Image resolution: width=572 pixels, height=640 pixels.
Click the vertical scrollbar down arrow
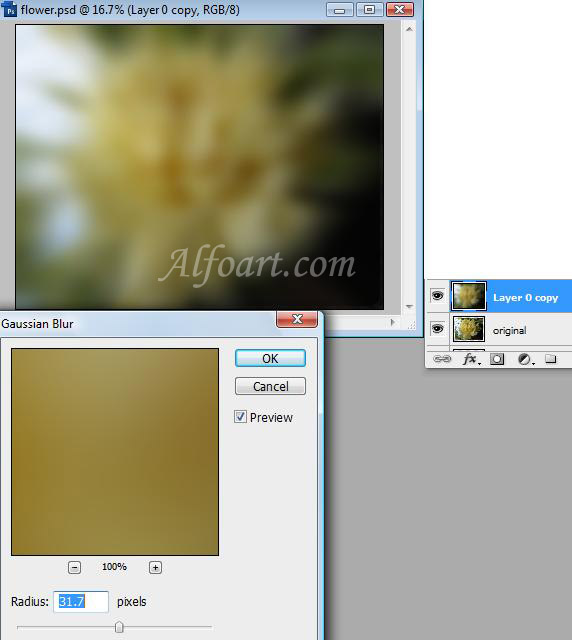click(x=409, y=307)
